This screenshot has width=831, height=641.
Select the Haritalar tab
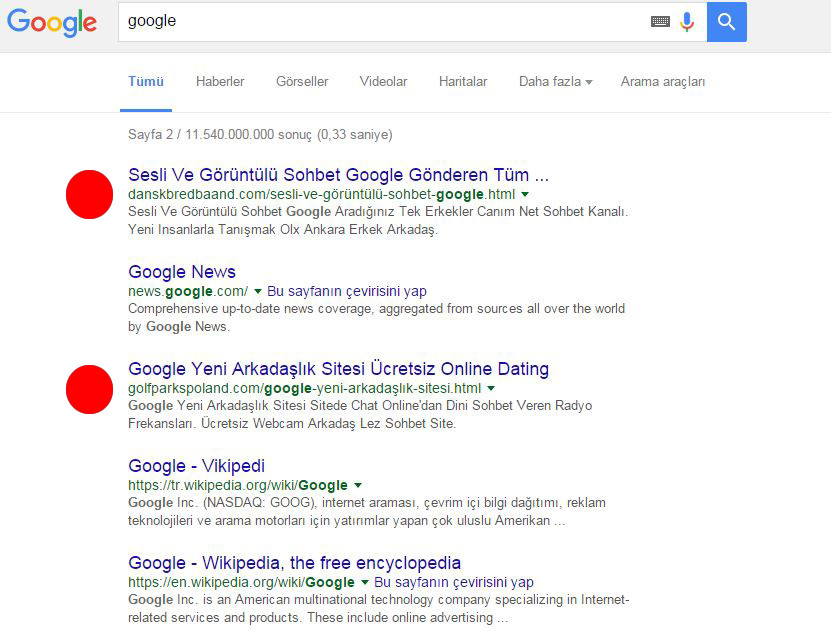463,82
